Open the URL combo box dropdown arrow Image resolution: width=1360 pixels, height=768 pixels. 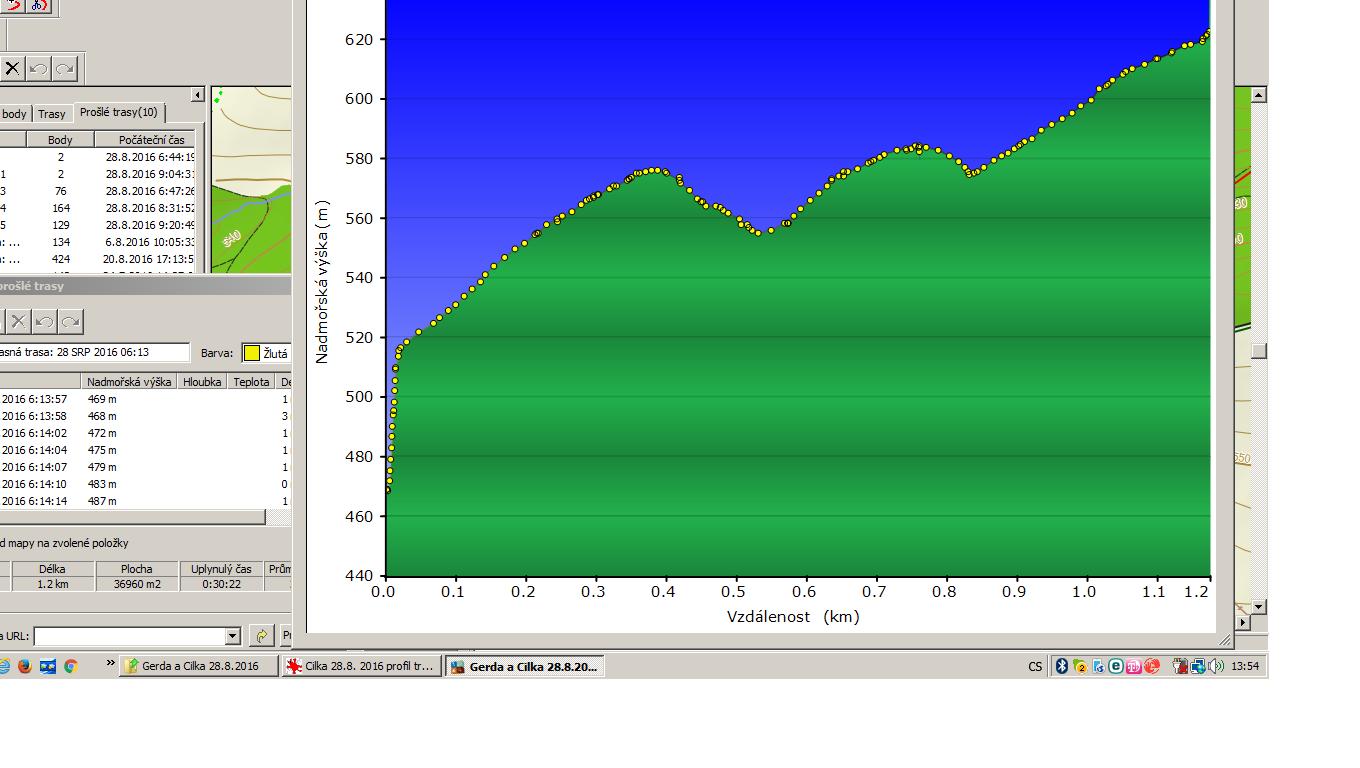pos(233,636)
